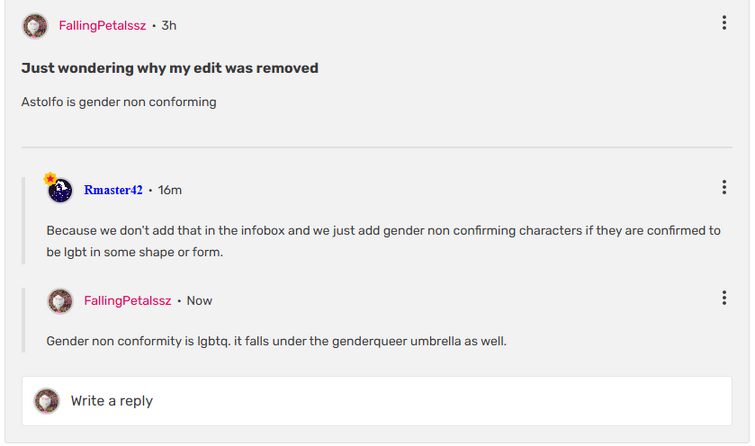Open the original post's three-dot options menu
The width and height of the screenshot is (755, 446).
click(x=724, y=23)
